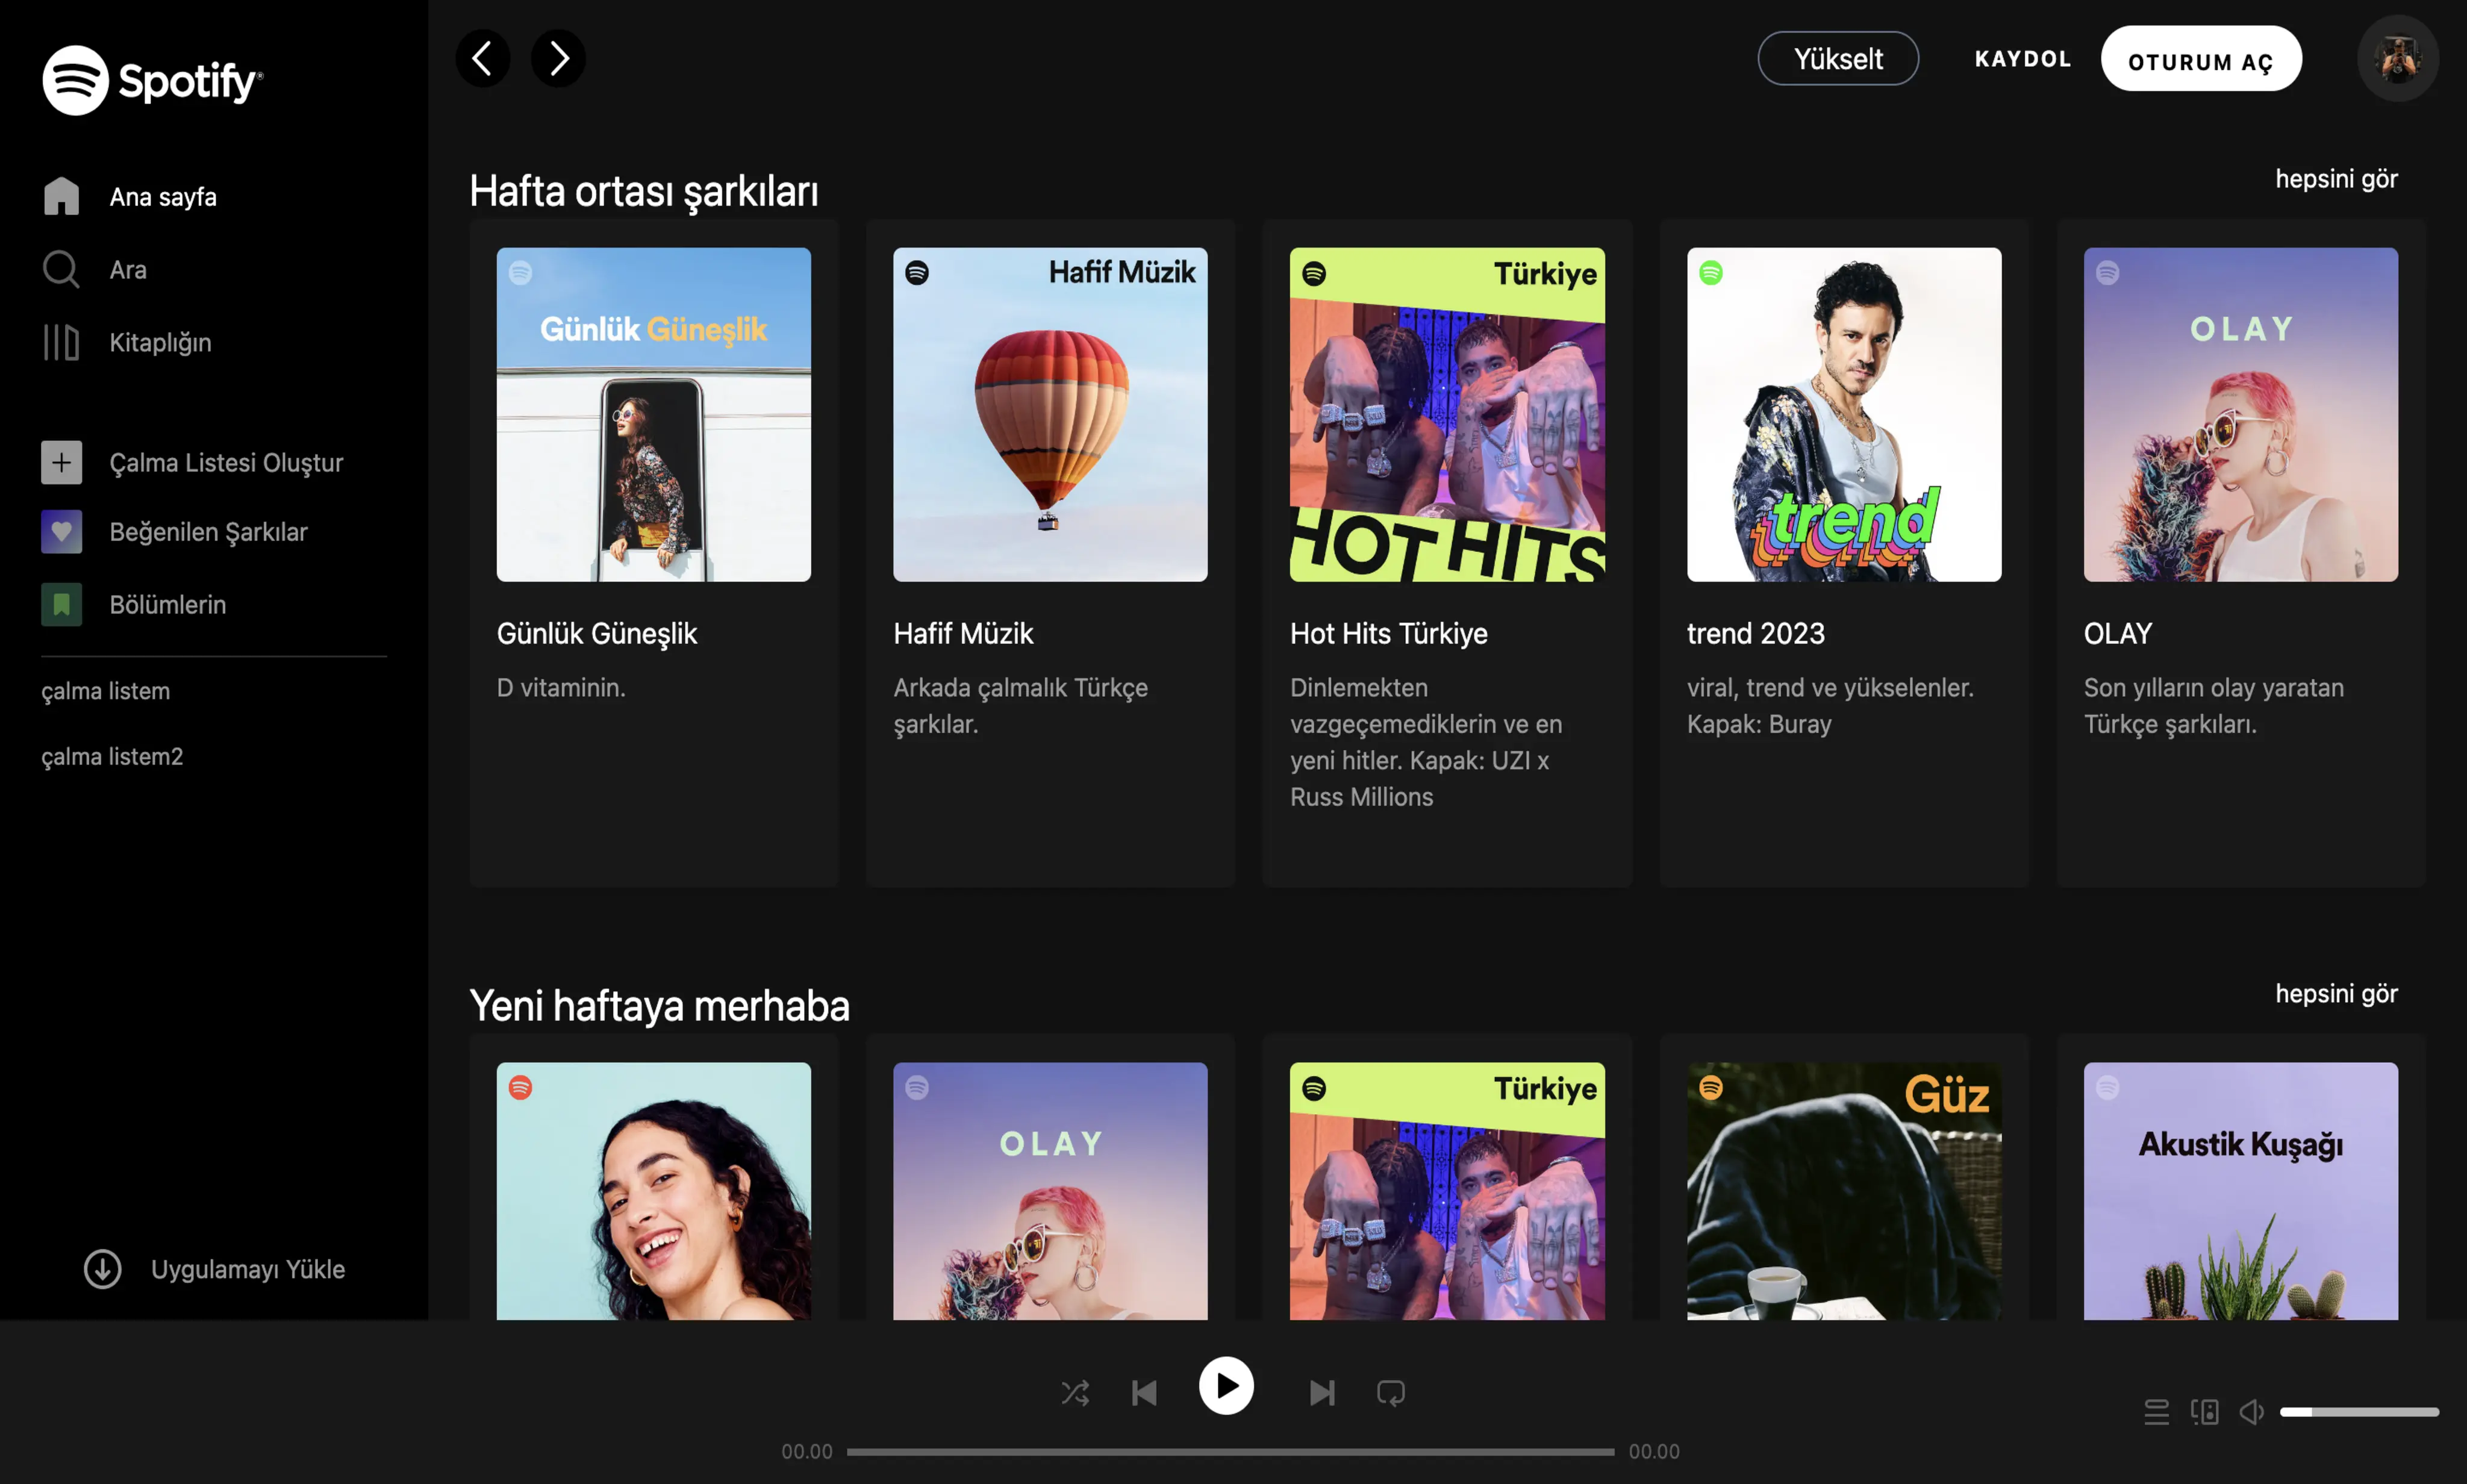Click hepsini gör for Yeni haftaya merhaba

click(x=2336, y=994)
